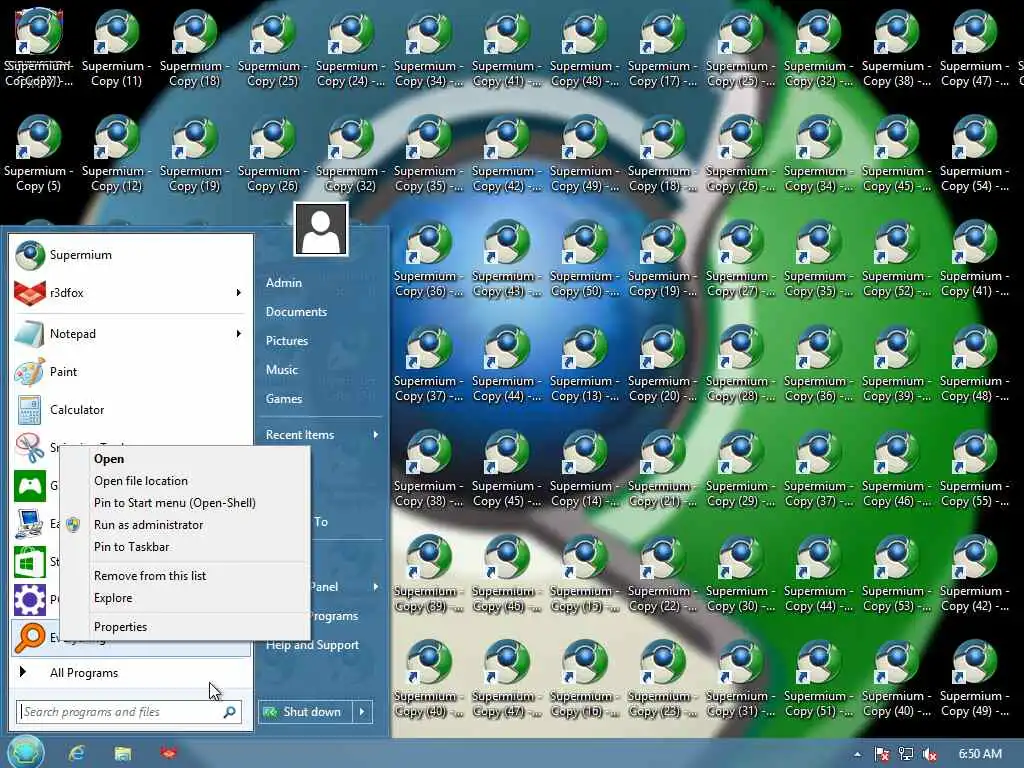
Task: Select desktop icon Supermium - Copy (55)
Action: [x=974, y=468]
